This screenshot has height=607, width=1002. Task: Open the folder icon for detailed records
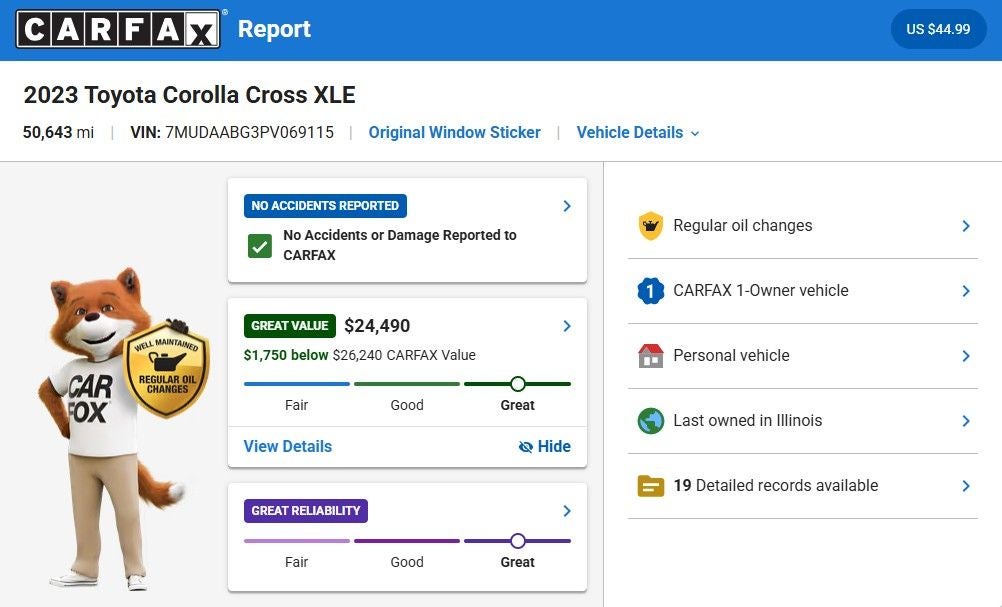click(x=651, y=485)
